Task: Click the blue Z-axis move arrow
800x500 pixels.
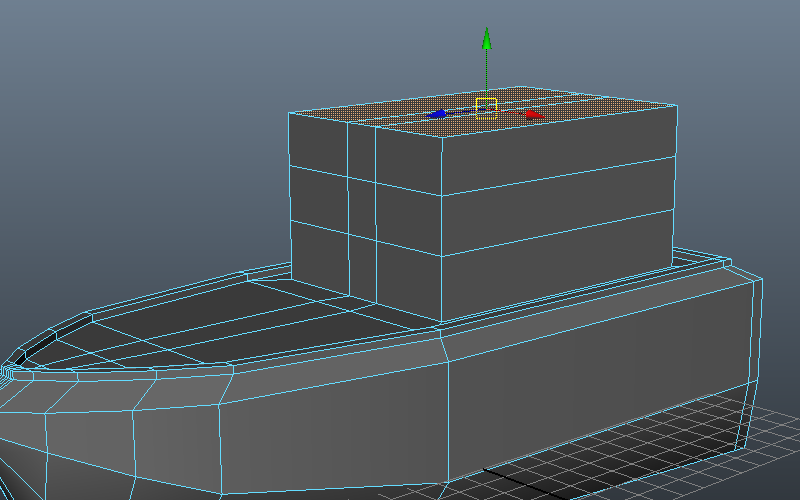Action: tap(436, 115)
